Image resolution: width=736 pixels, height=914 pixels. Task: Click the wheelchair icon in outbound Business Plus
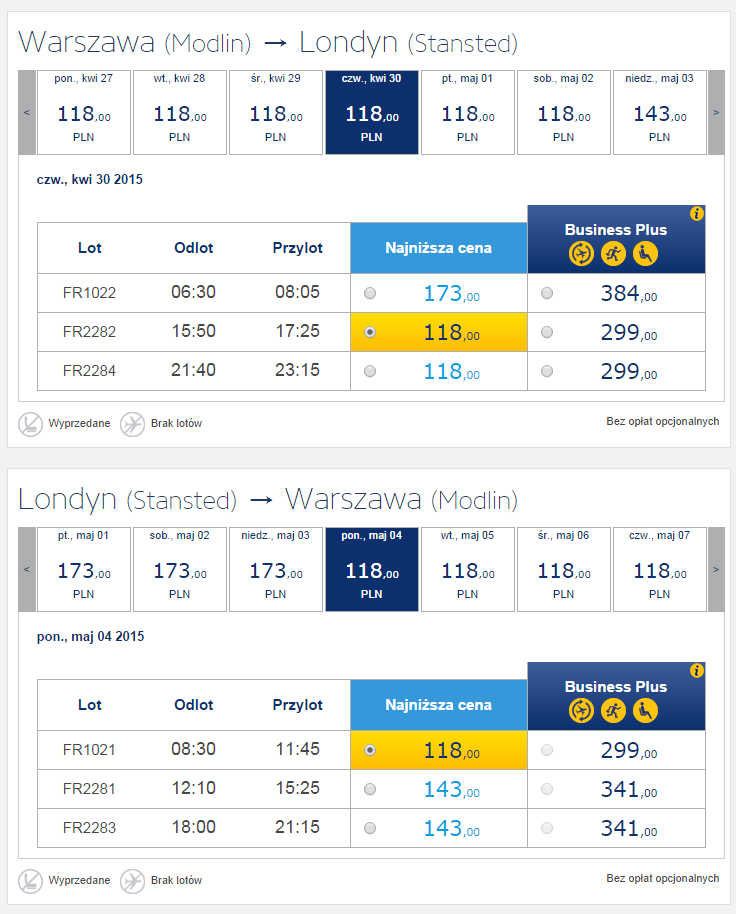(x=645, y=254)
